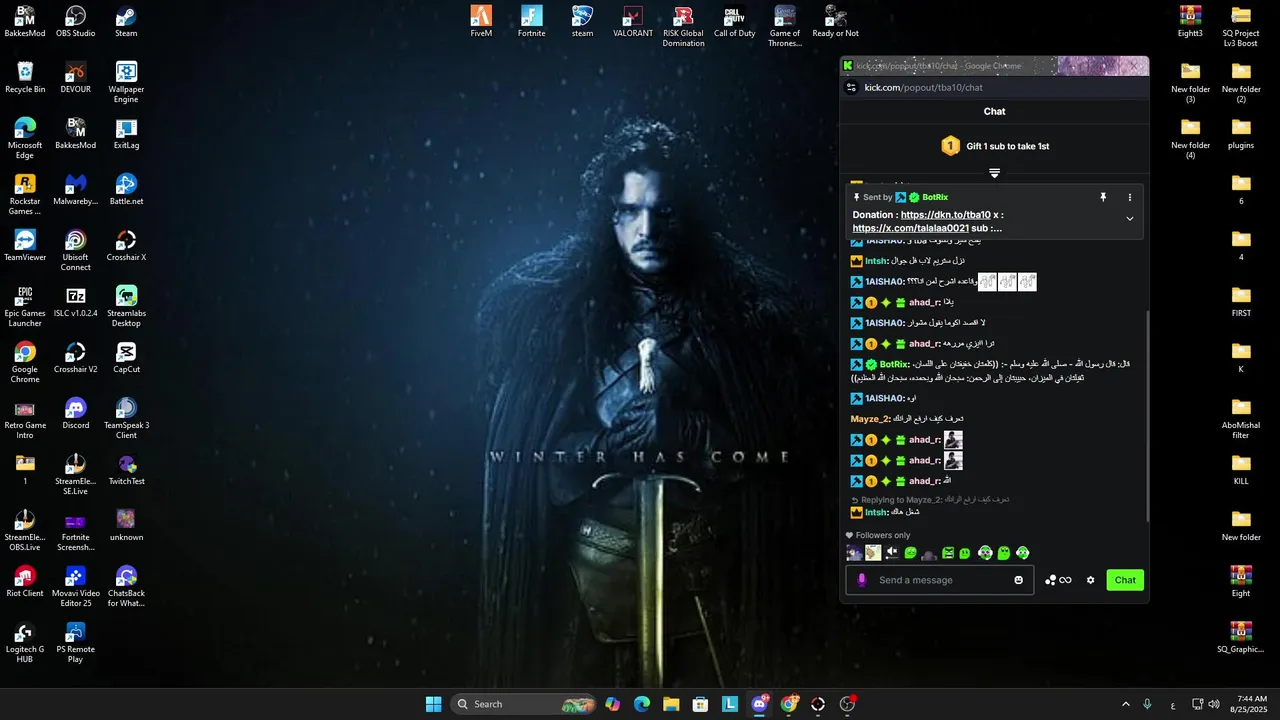The image size is (1280, 720).
Task: Open the Eight3 archive on desktop
Action: (1190, 22)
